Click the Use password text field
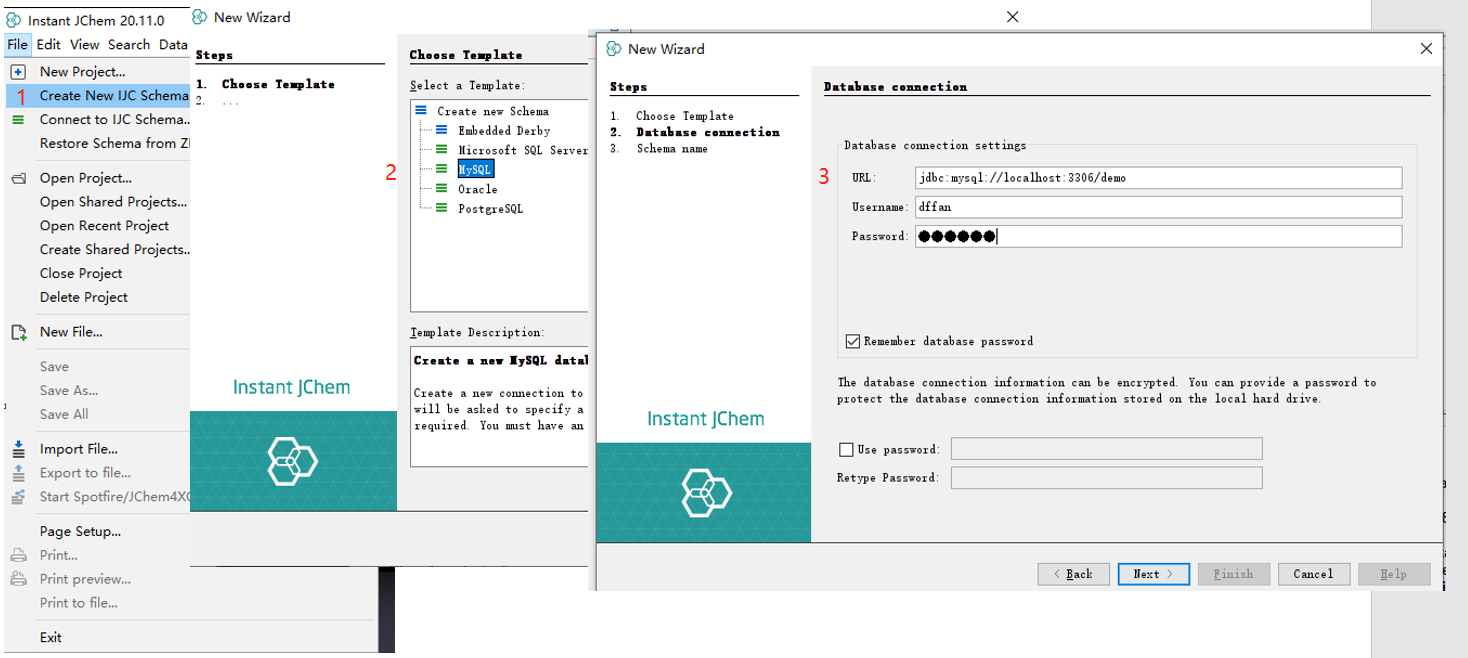Image resolution: width=1468 pixels, height=658 pixels. pyautogui.click(x=1106, y=449)
